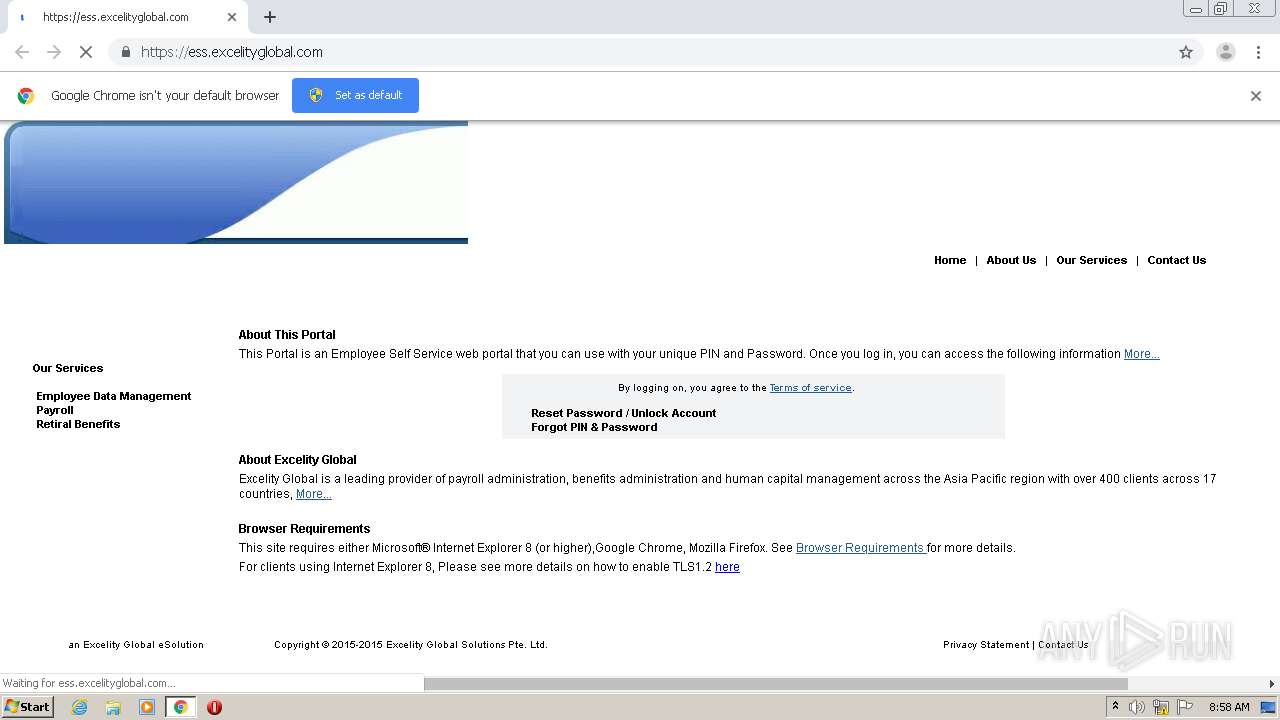Click the Browser Requirements heading
The width and height of the screenshot is (1280, 720).
(x=304, y=529)
